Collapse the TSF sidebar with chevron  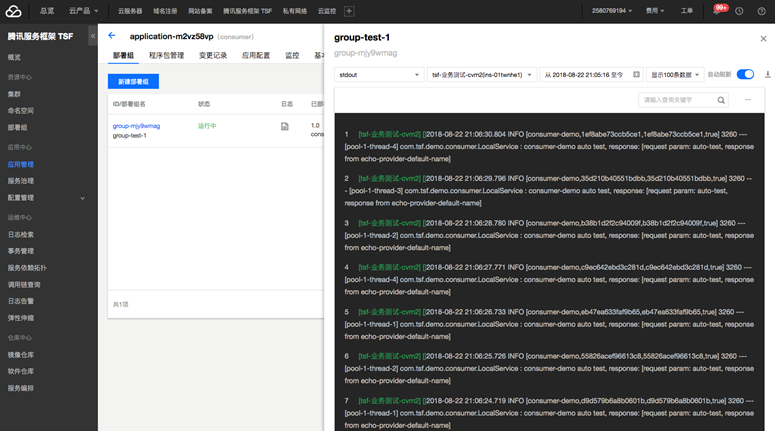click(x=93, y=36)
